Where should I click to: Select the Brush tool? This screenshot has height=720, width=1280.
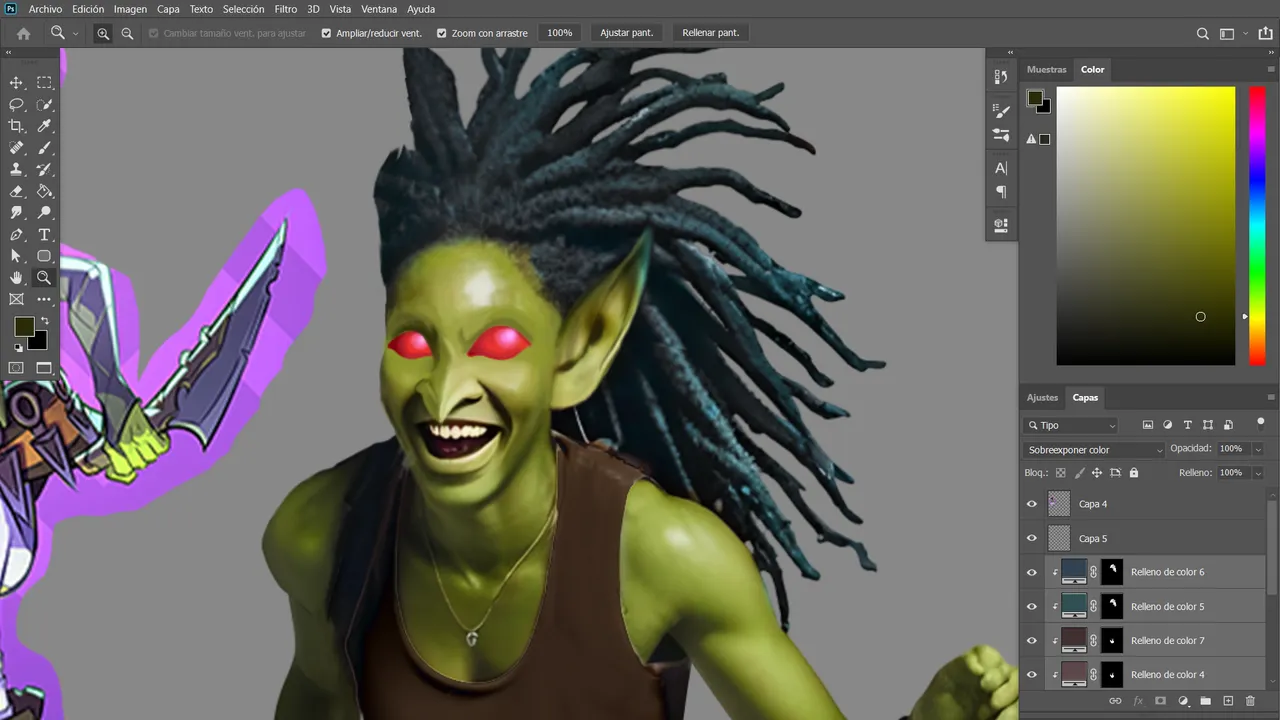44,148
